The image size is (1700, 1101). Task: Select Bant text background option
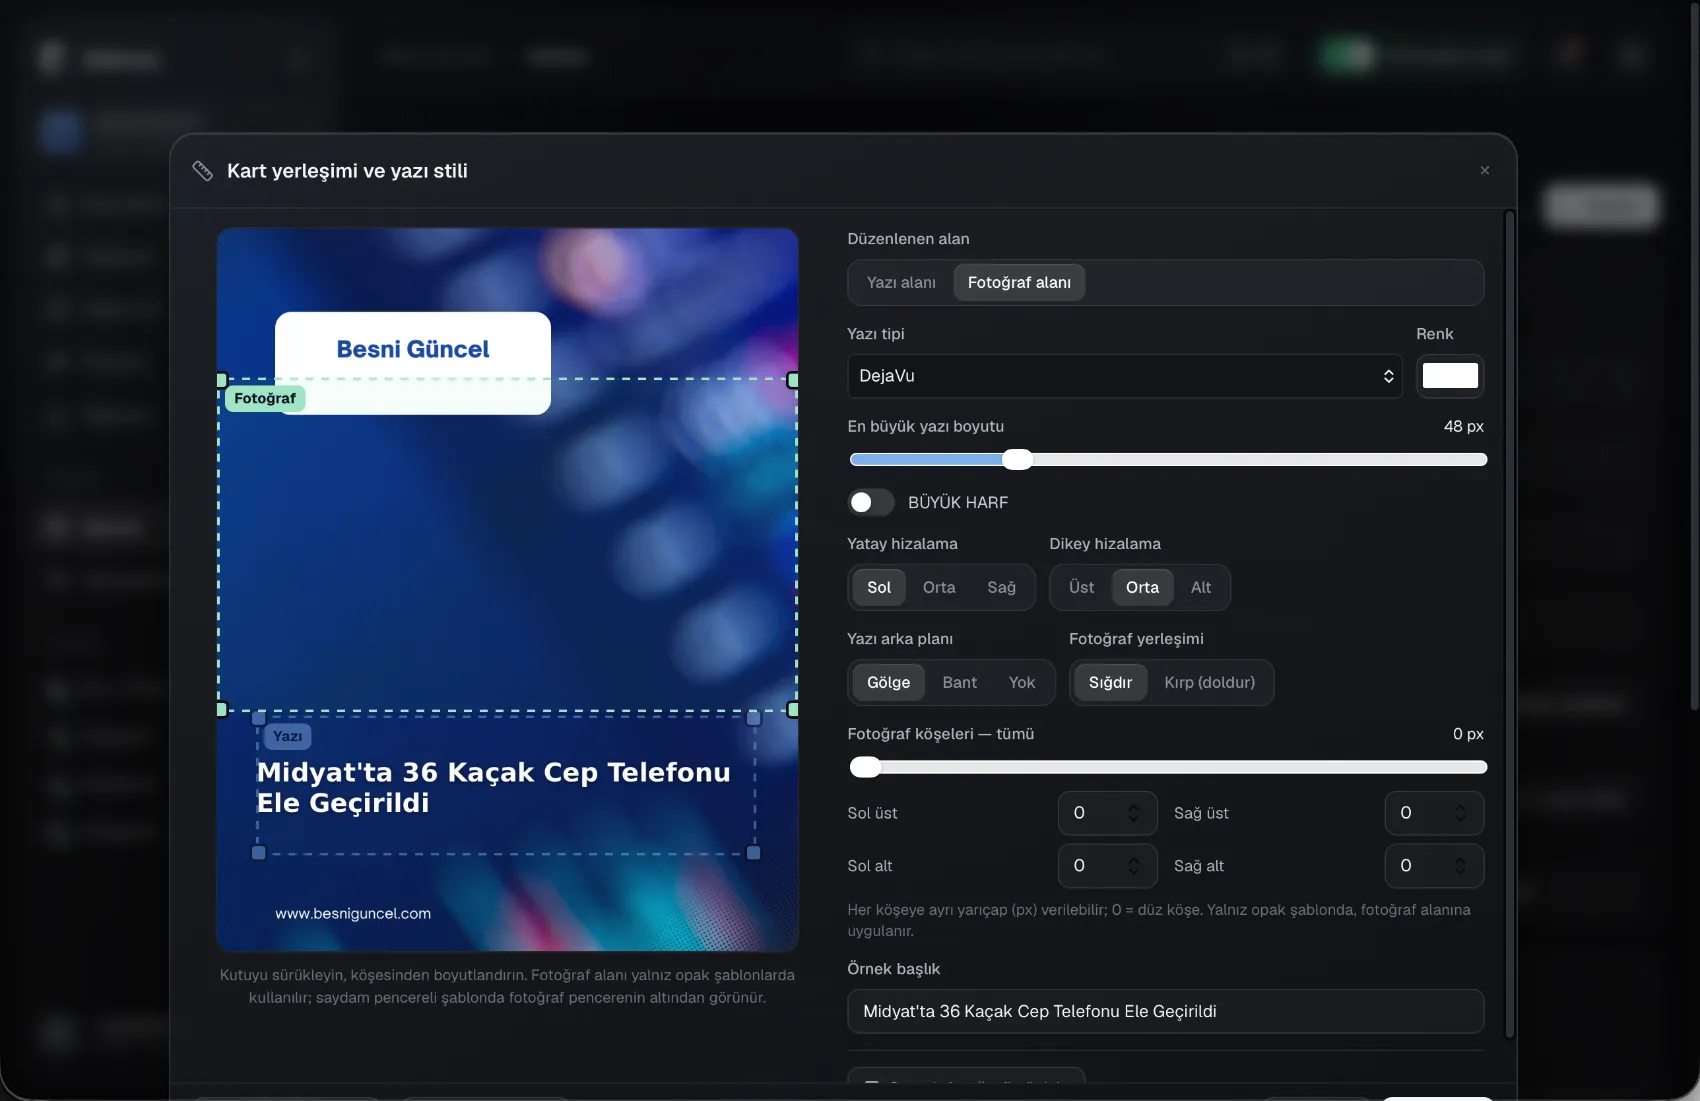tap(960, 682)
